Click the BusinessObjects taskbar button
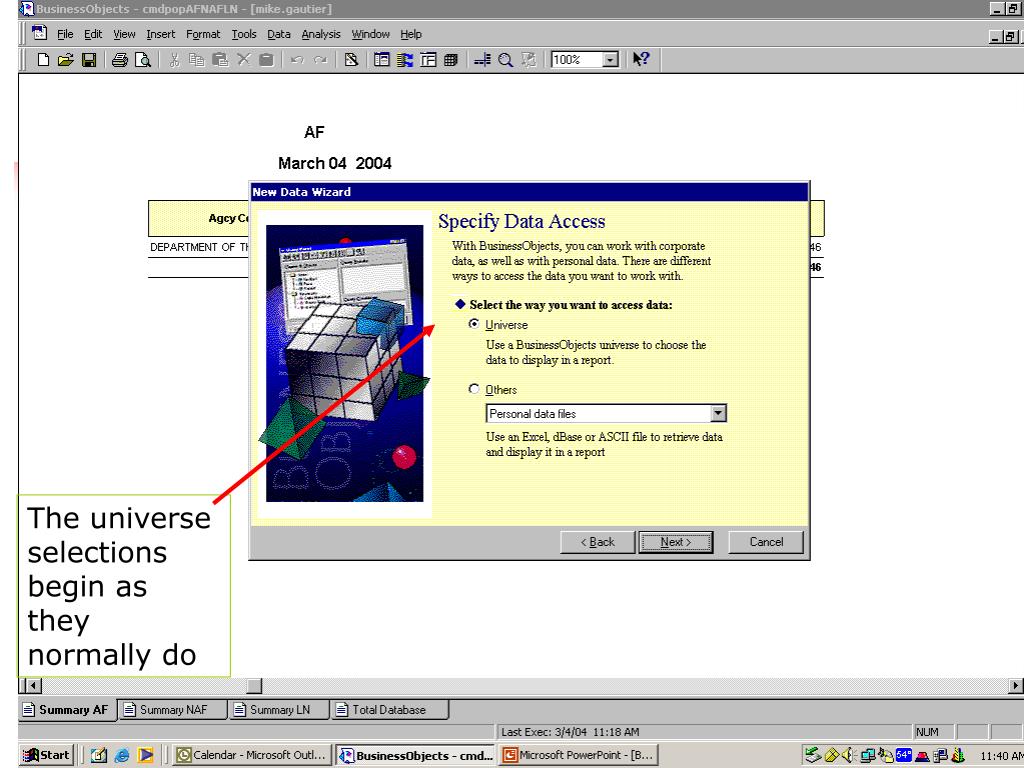Viewport: 1024px width, 768px height. (x=415, y=755)
